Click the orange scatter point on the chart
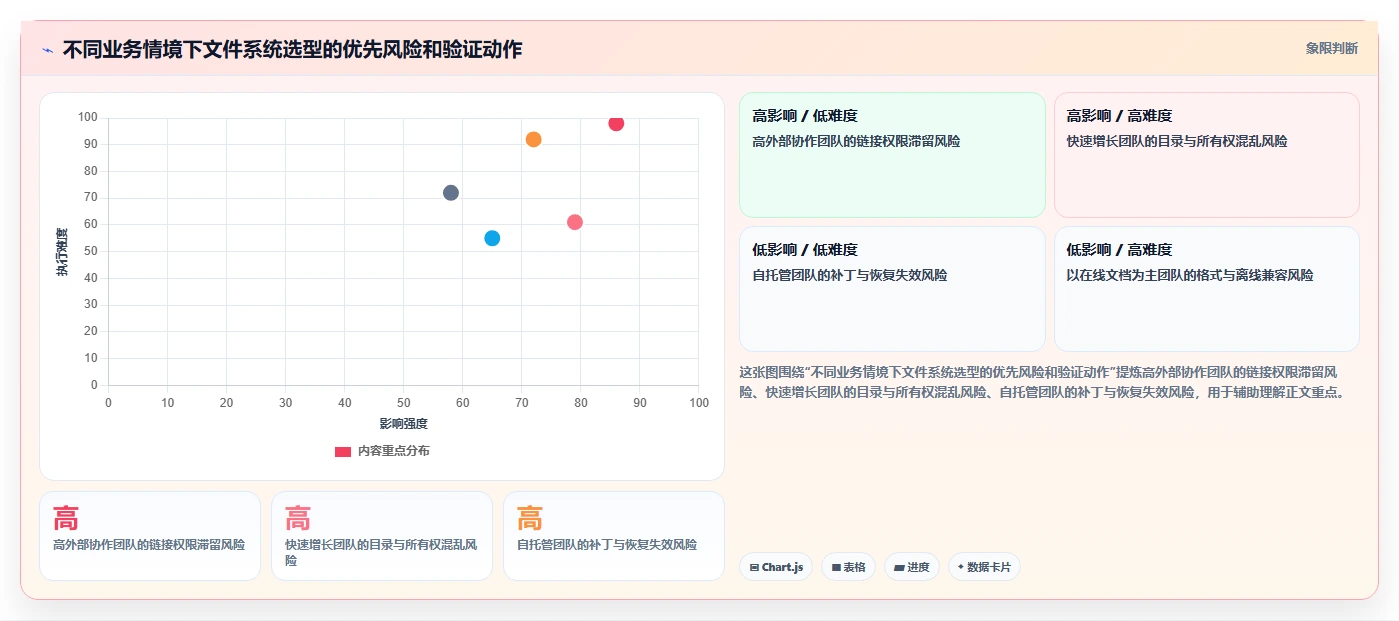Viewport: 1399px width, 621px height. click(533, 139)
